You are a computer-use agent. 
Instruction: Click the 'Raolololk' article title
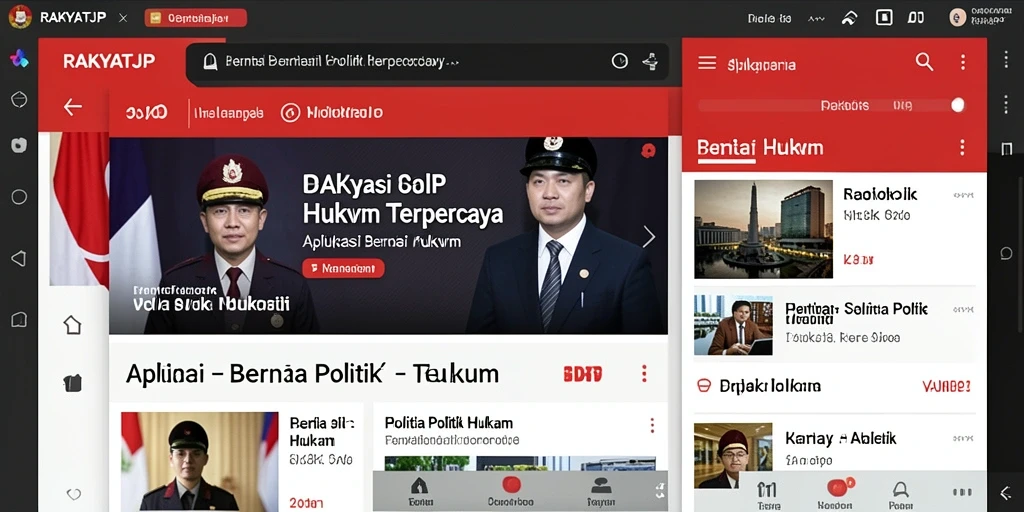[880, 195]
